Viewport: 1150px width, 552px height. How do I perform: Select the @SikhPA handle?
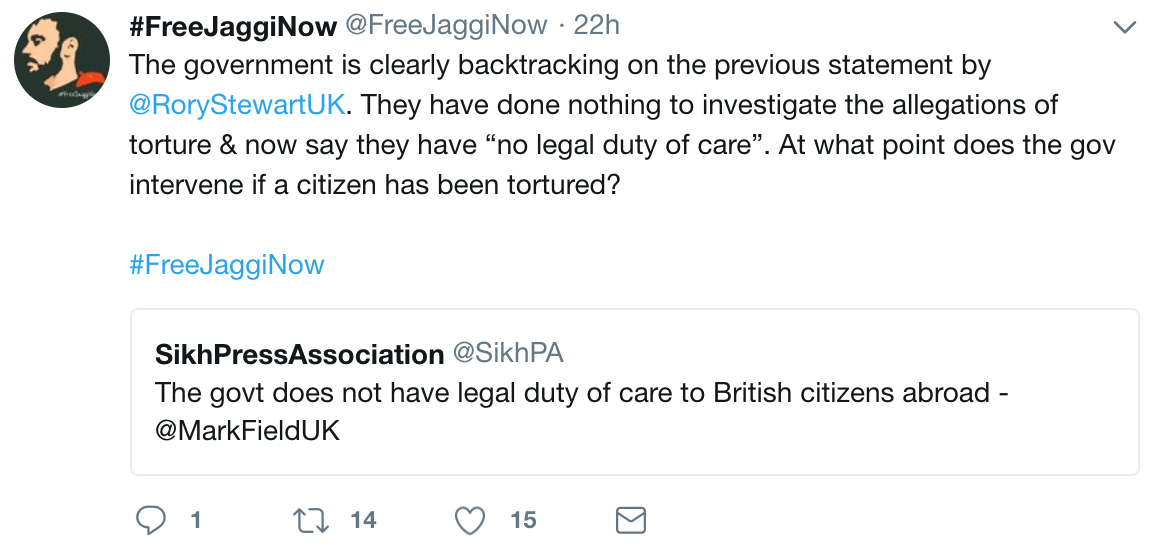coord(508,353)
